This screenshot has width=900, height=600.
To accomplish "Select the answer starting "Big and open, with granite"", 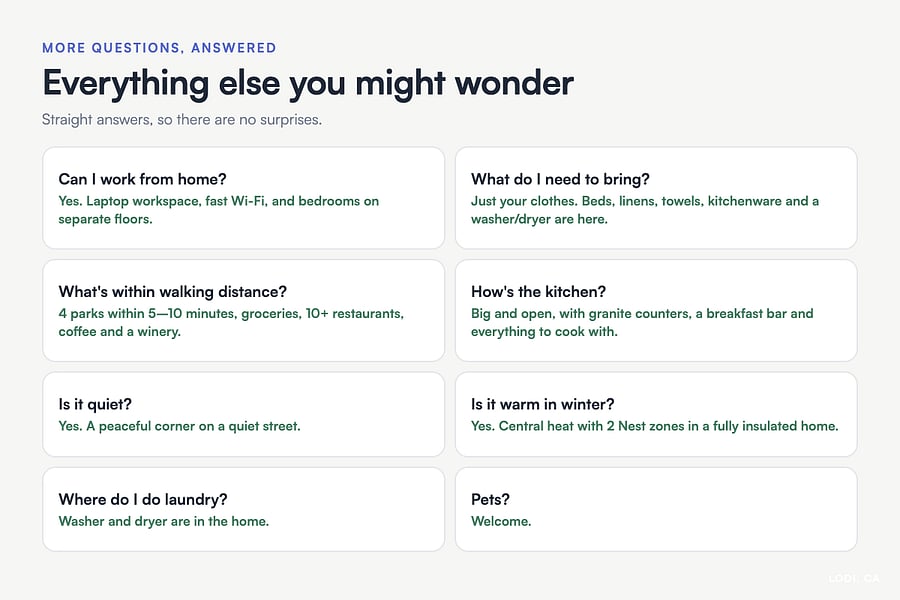I will click(x=642, y=323).
